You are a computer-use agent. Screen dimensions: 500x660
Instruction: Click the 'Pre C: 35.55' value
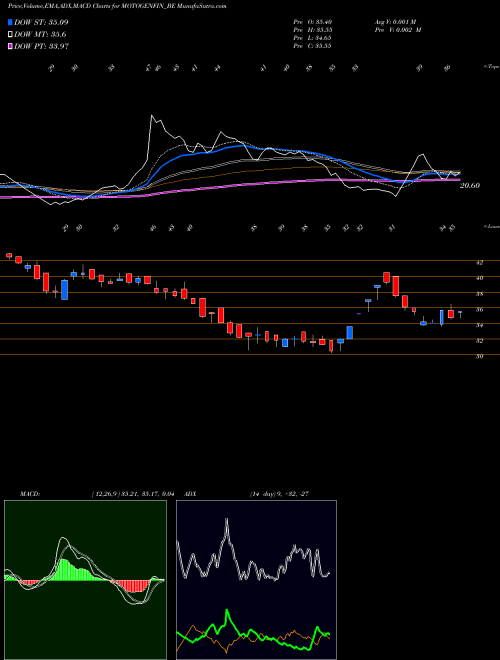pyautogui.click(x=313, y=46)
